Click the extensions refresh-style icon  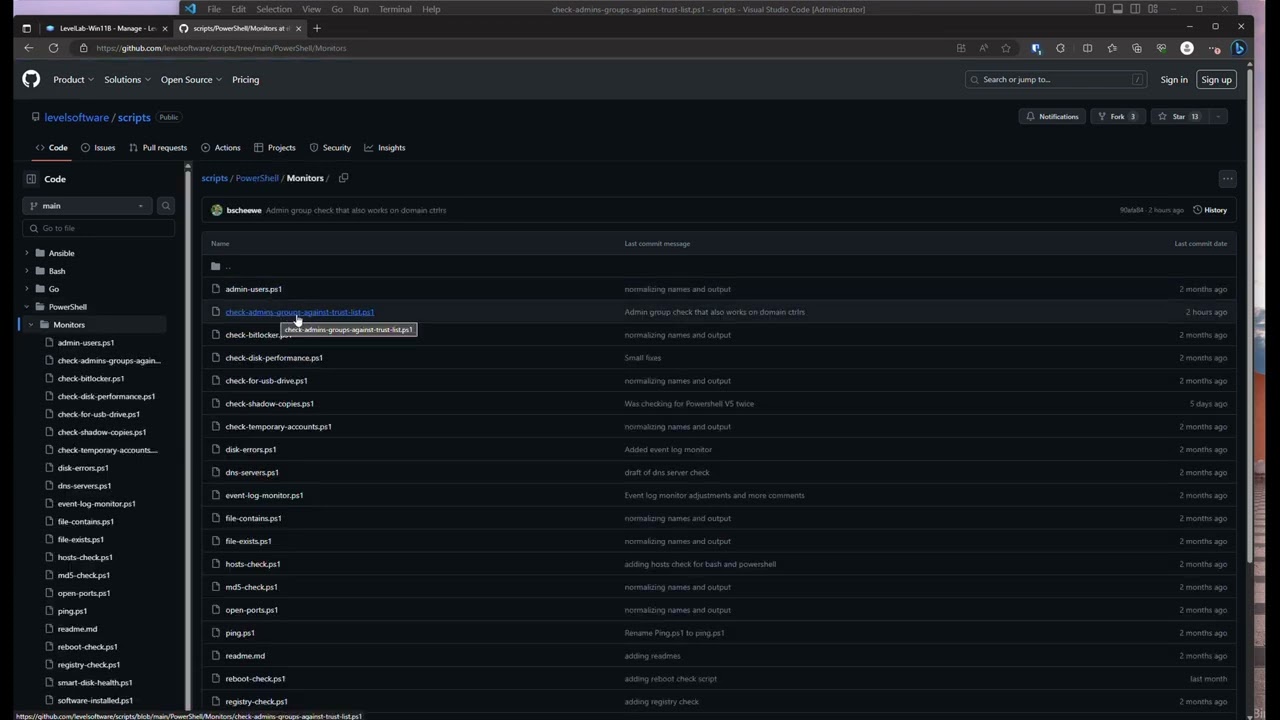coord(1061,48)
